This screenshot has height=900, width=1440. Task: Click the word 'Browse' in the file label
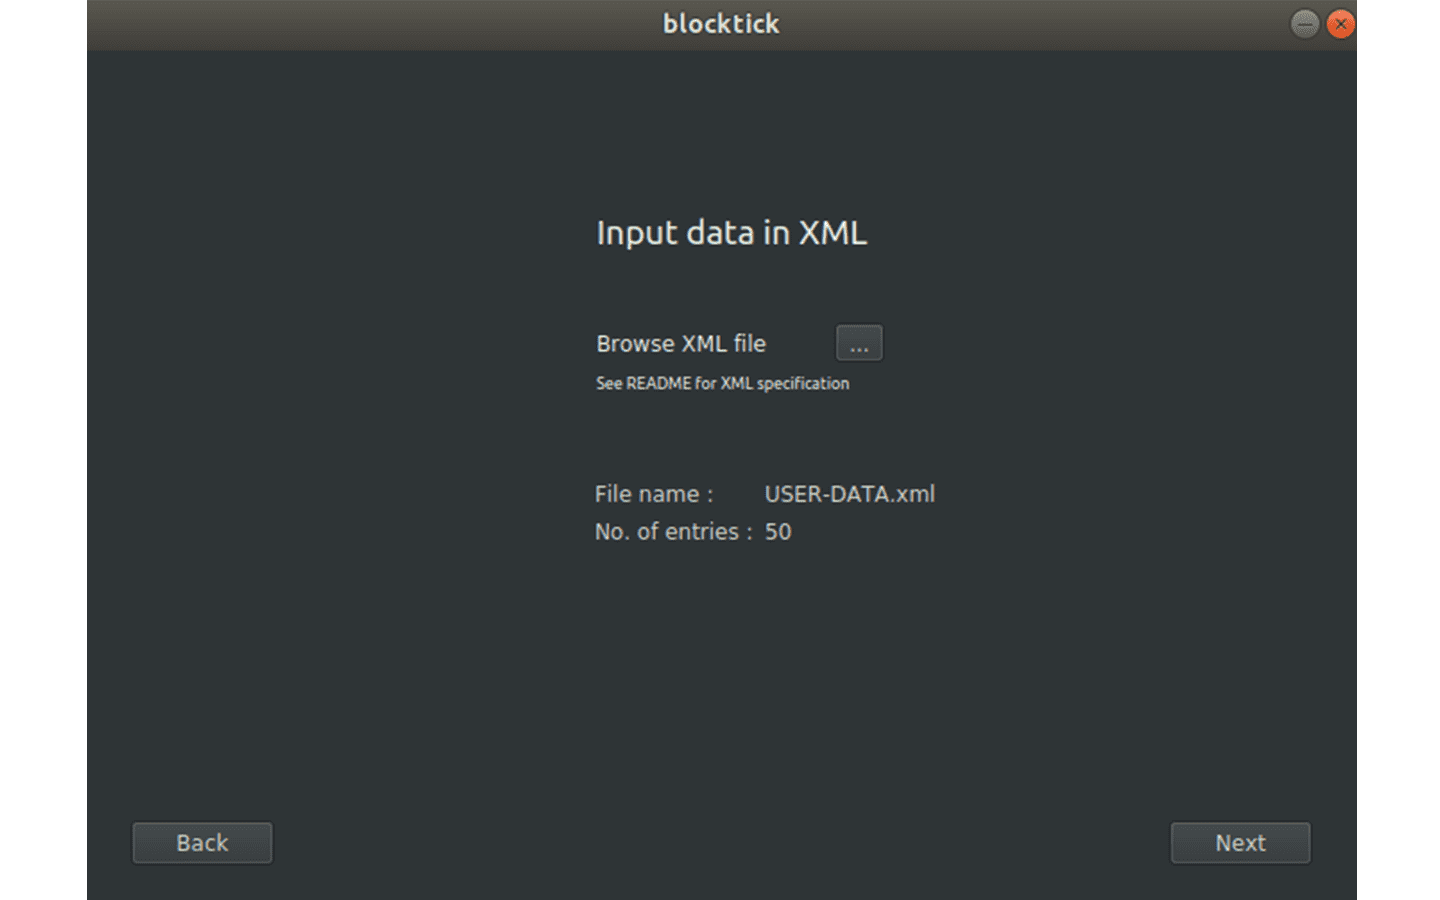636,344
